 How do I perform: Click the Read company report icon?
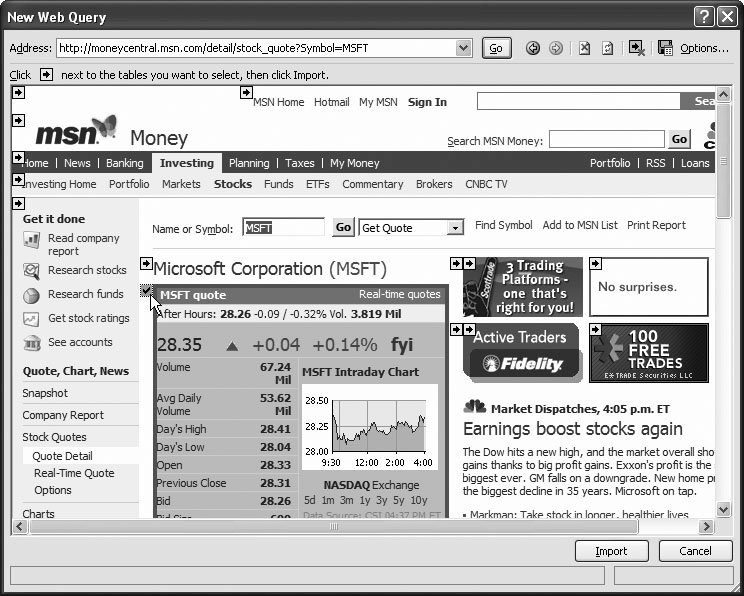pos(31,240)
